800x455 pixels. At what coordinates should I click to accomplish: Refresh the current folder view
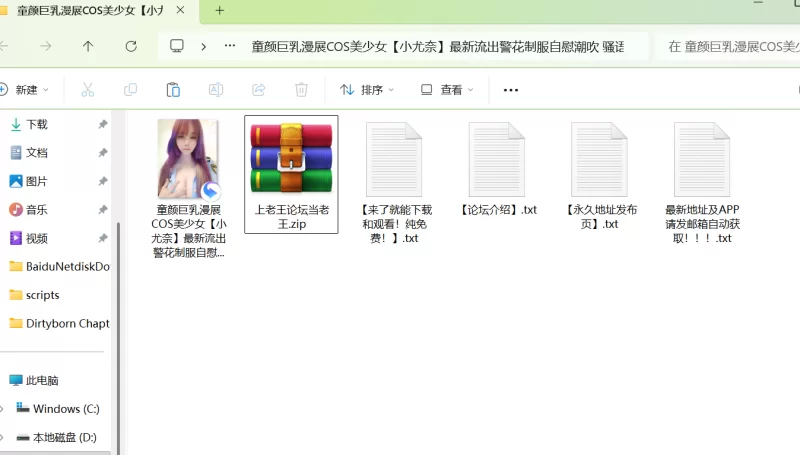coord(131,46)
